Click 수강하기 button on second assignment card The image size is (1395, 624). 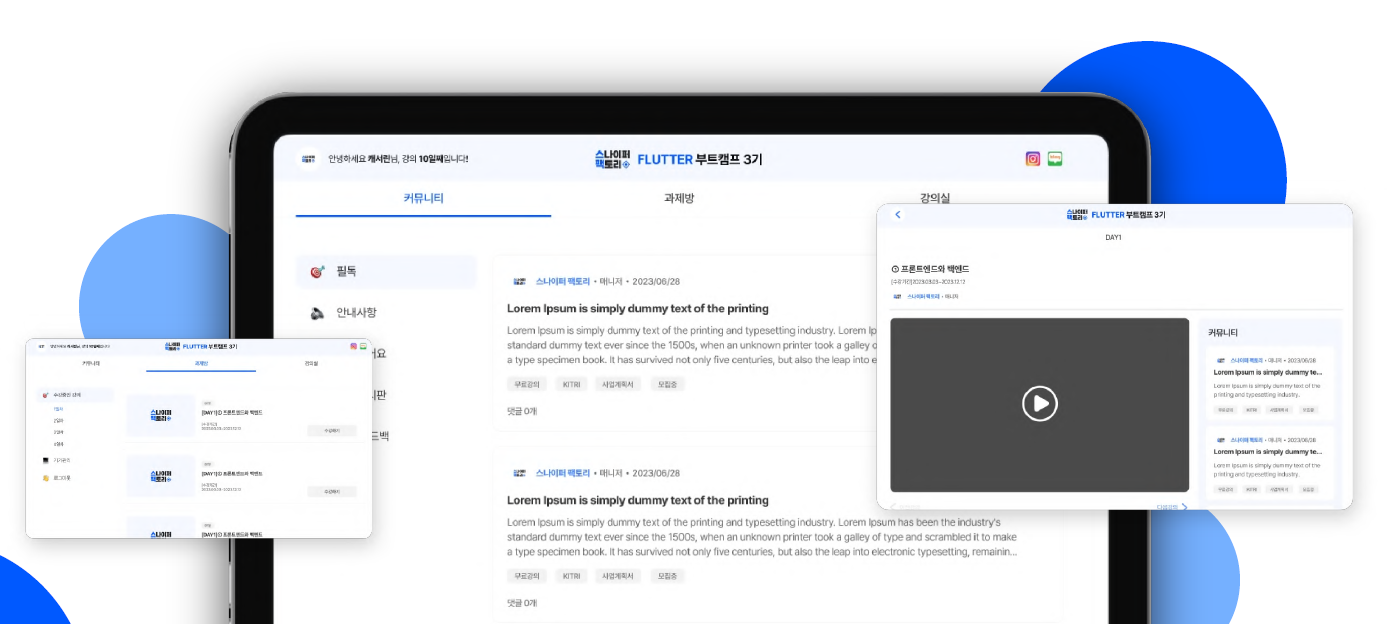(x=332, y=491)
